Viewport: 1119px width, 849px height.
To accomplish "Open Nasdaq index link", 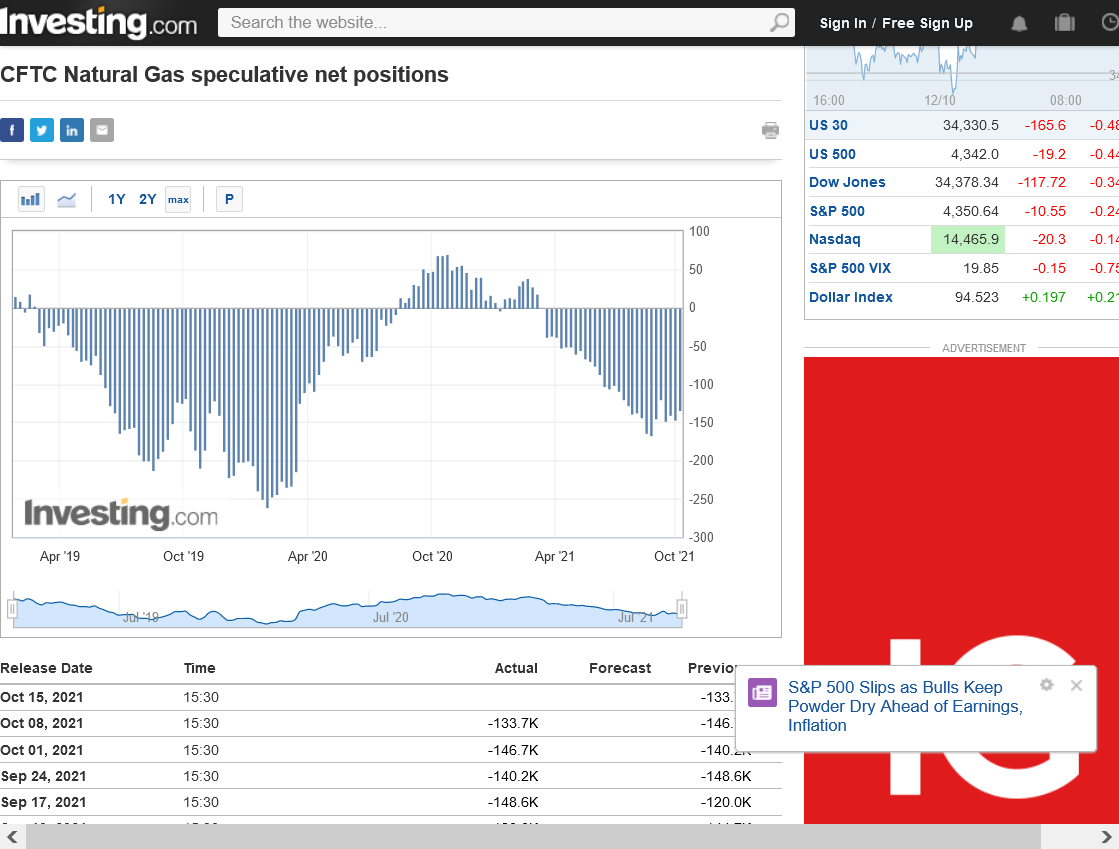I will (834, 239).
